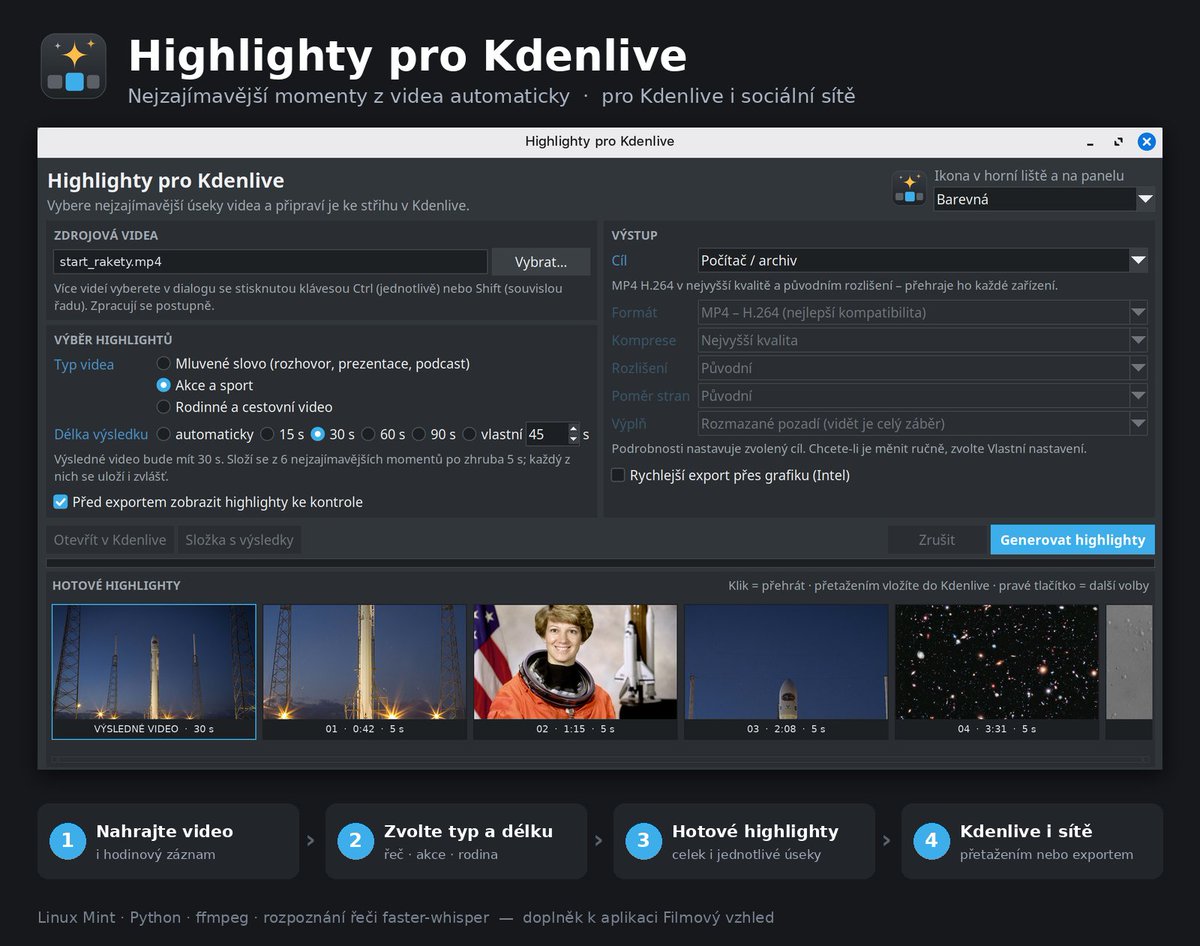The image size is (1200, 946).
Task: Enable Rychlejší export přes grafiku (Intel)
Action: (730, 475)
